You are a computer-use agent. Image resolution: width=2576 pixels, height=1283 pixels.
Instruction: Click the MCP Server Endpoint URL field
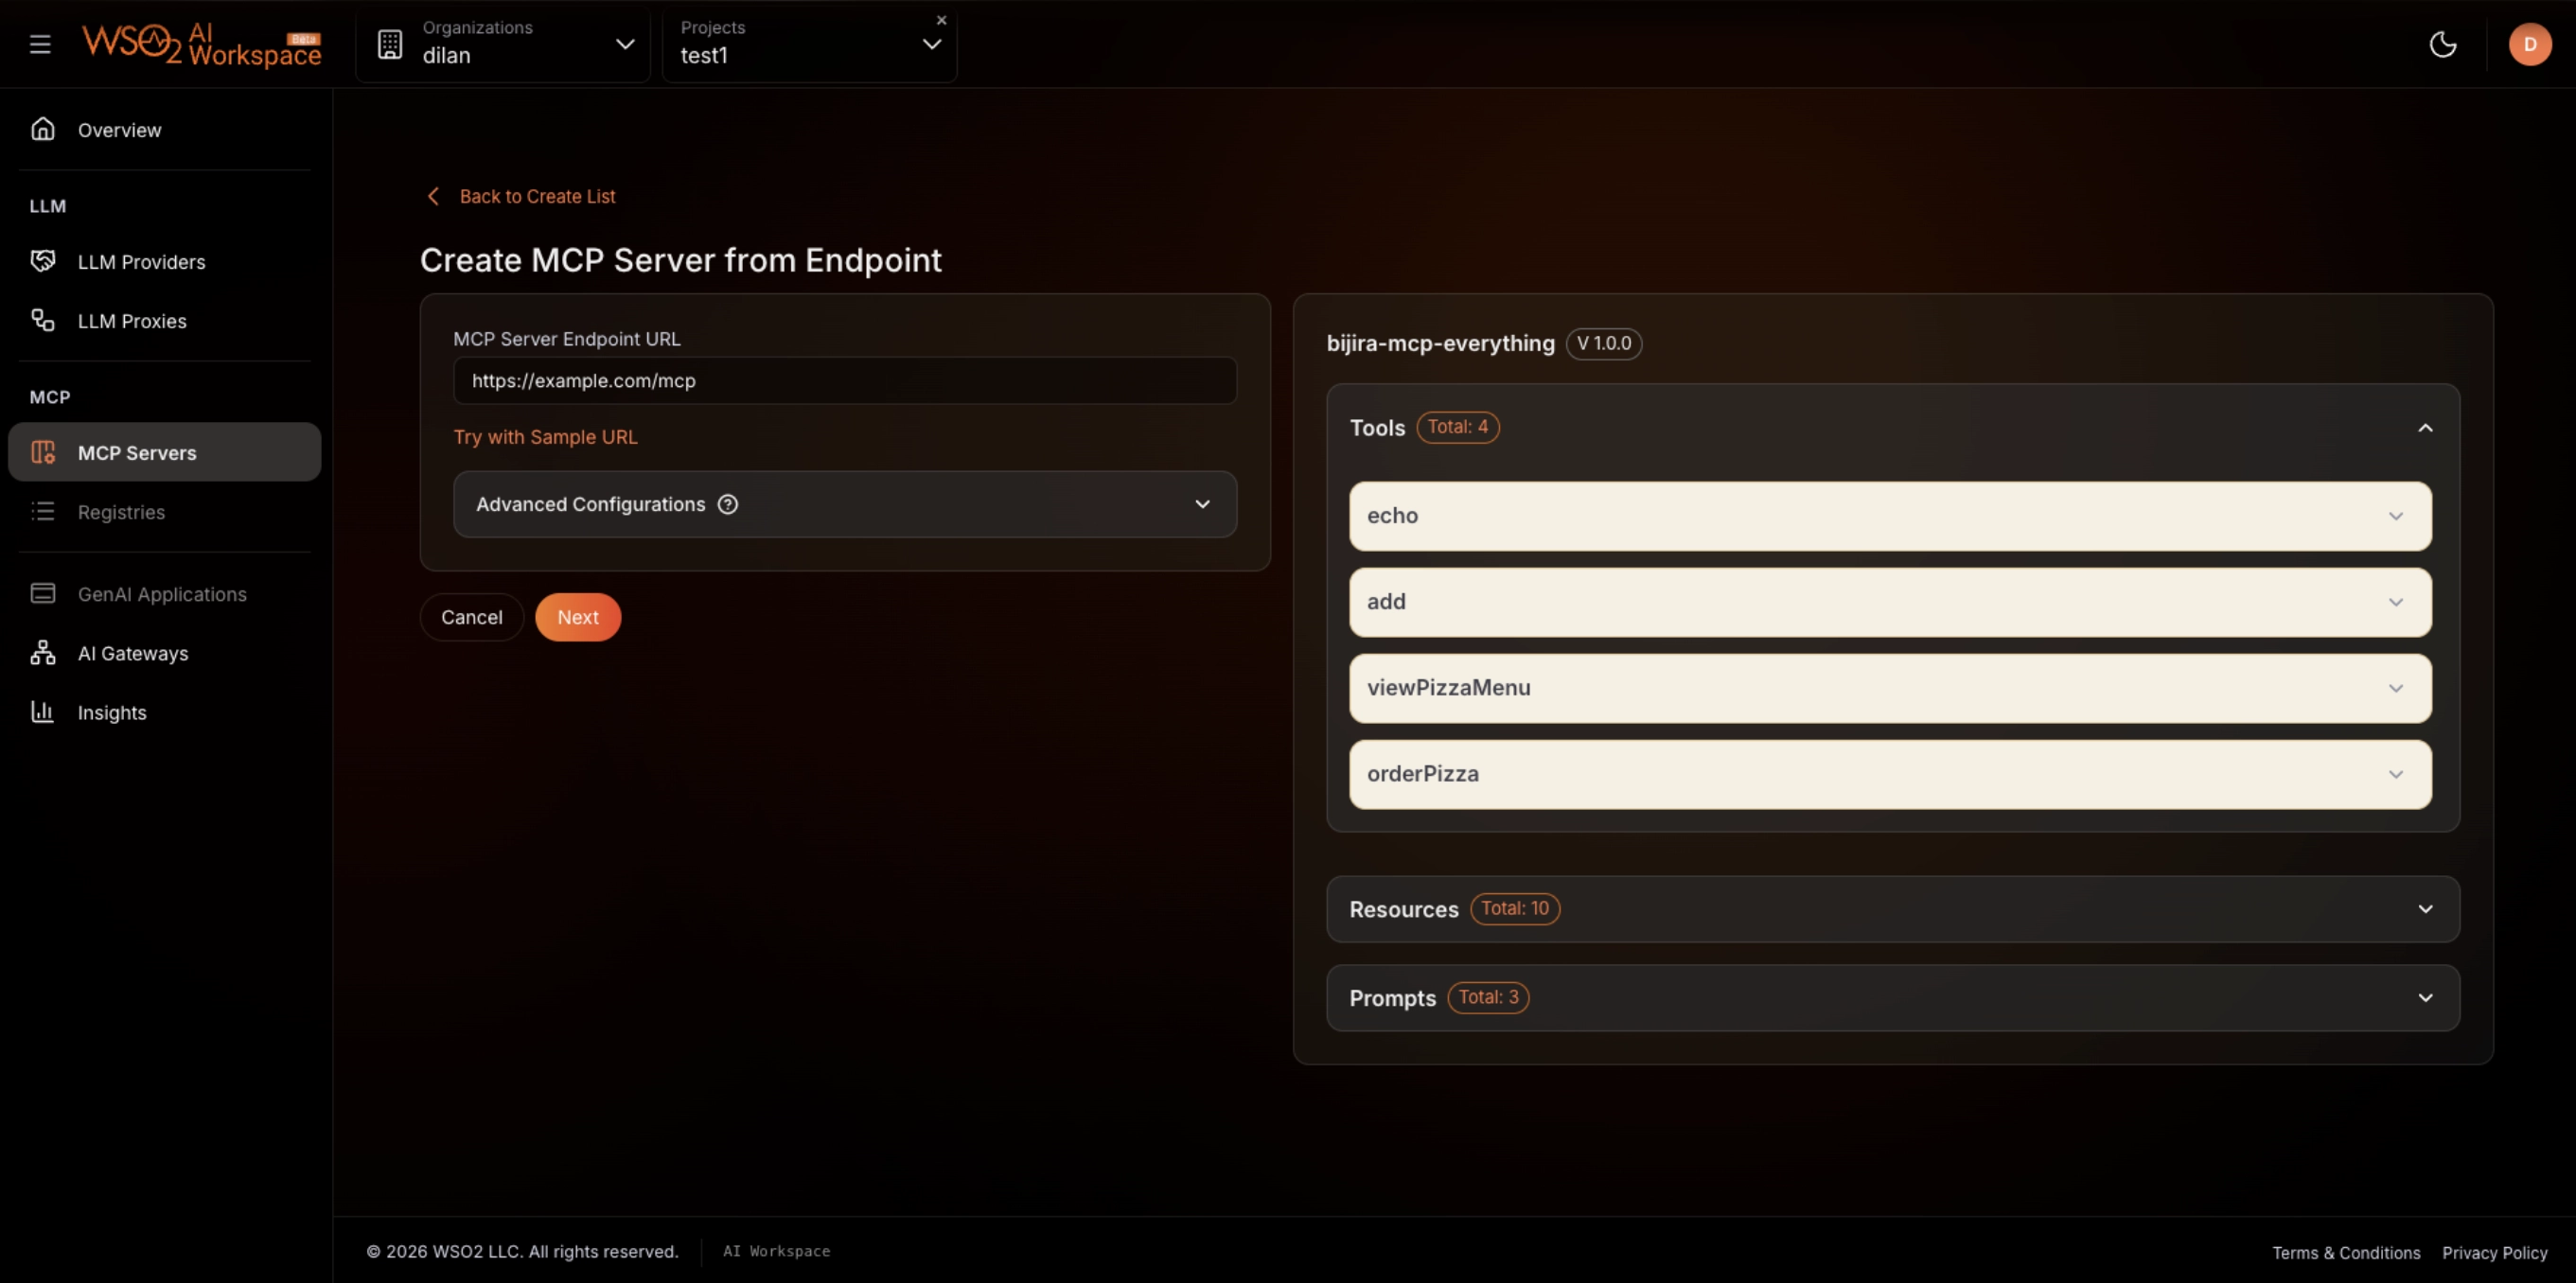tap(845, 381)
